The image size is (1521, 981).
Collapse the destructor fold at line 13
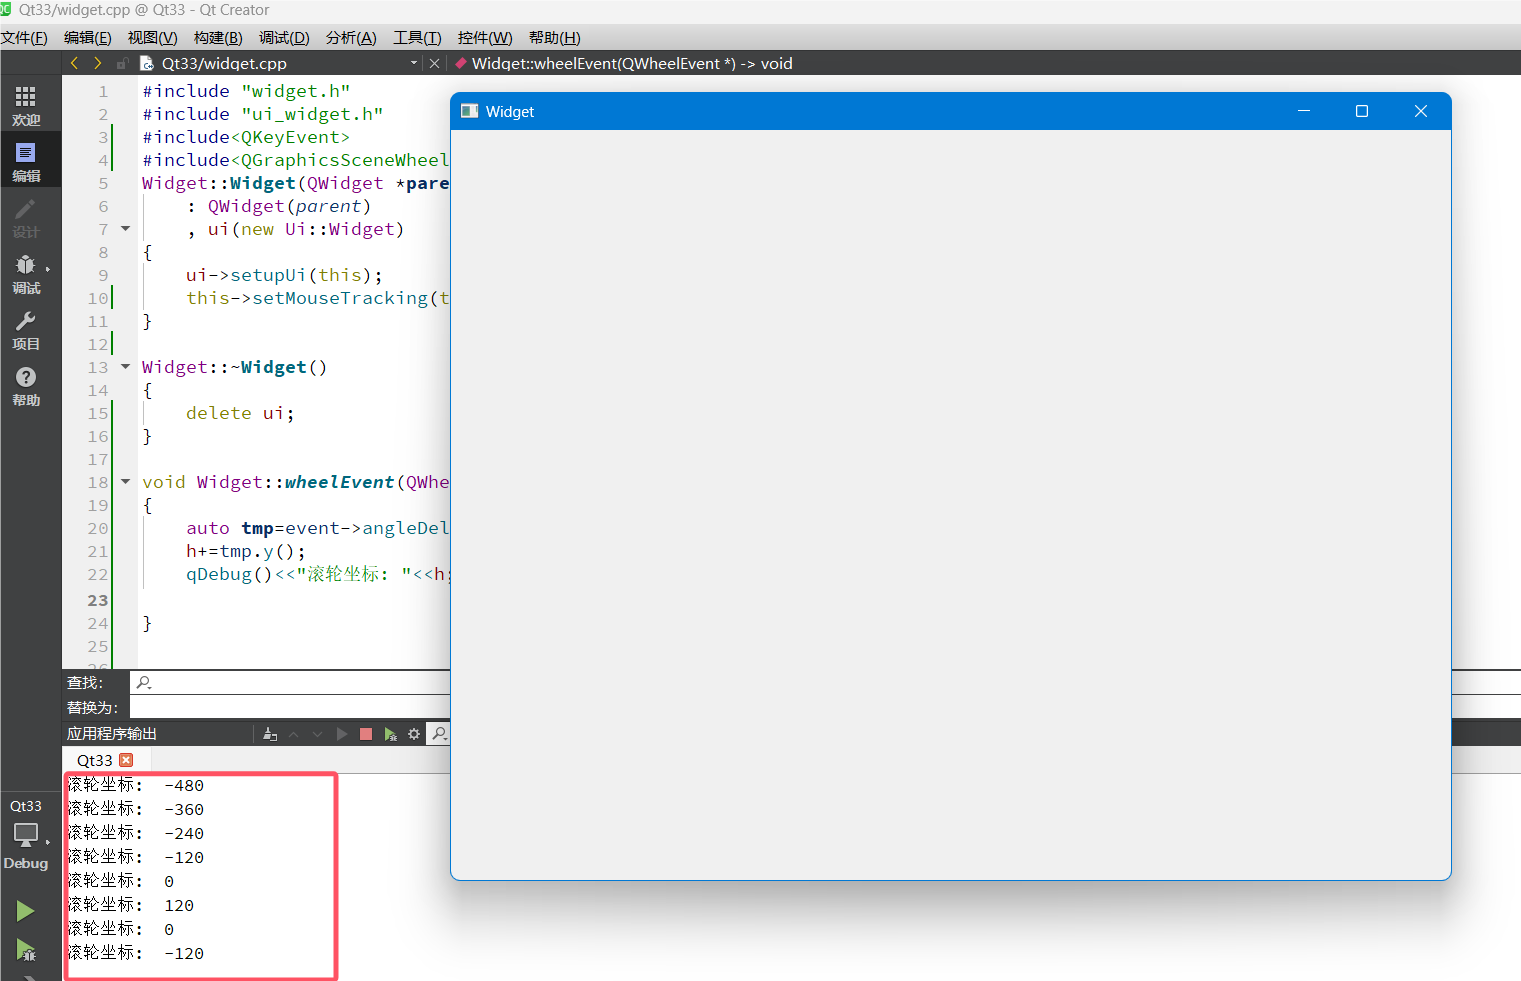tap(126, 367)
